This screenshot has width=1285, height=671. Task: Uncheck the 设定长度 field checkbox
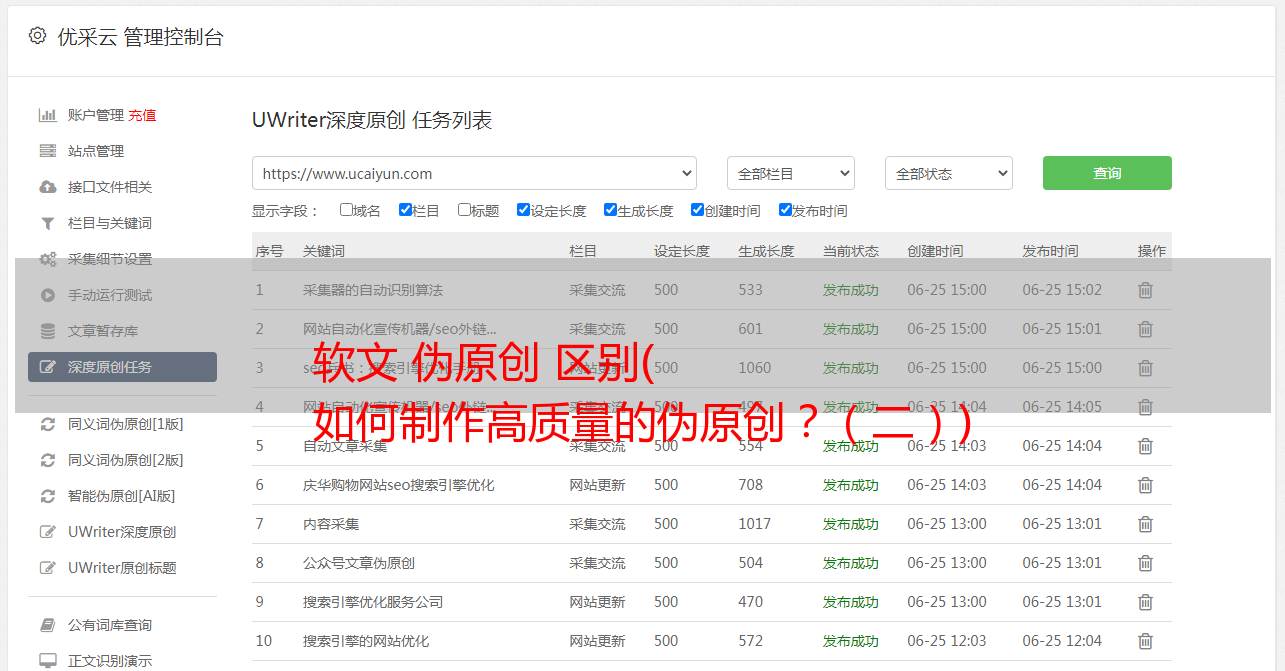523,210
